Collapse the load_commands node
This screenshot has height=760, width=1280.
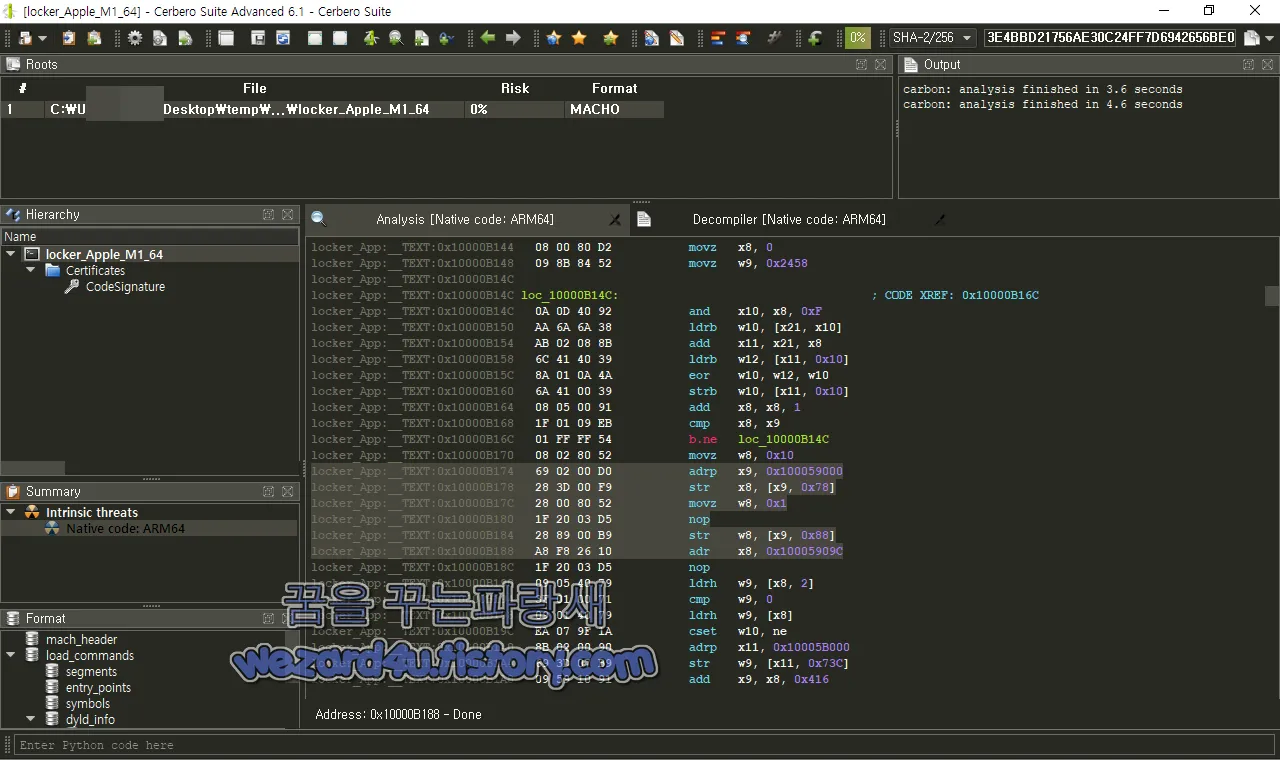point(11,655)
